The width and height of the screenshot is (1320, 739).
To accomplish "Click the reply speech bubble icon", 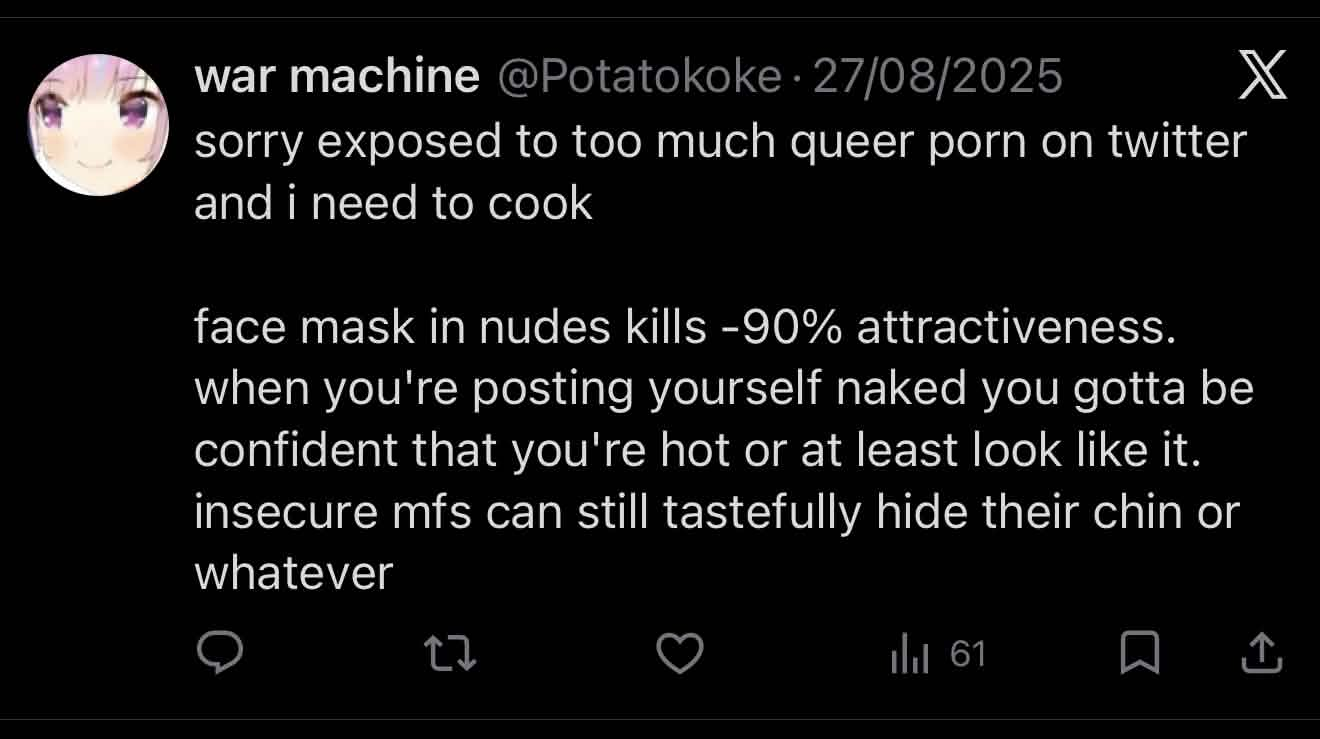I will click(x=218, y=654).
